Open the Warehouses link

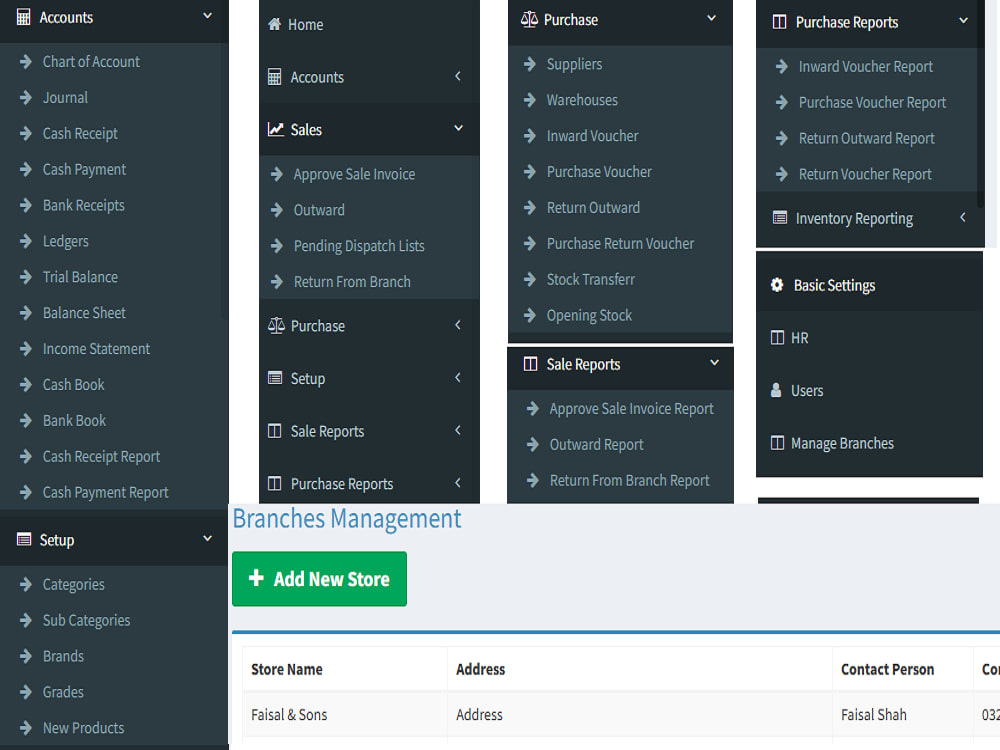582,100
